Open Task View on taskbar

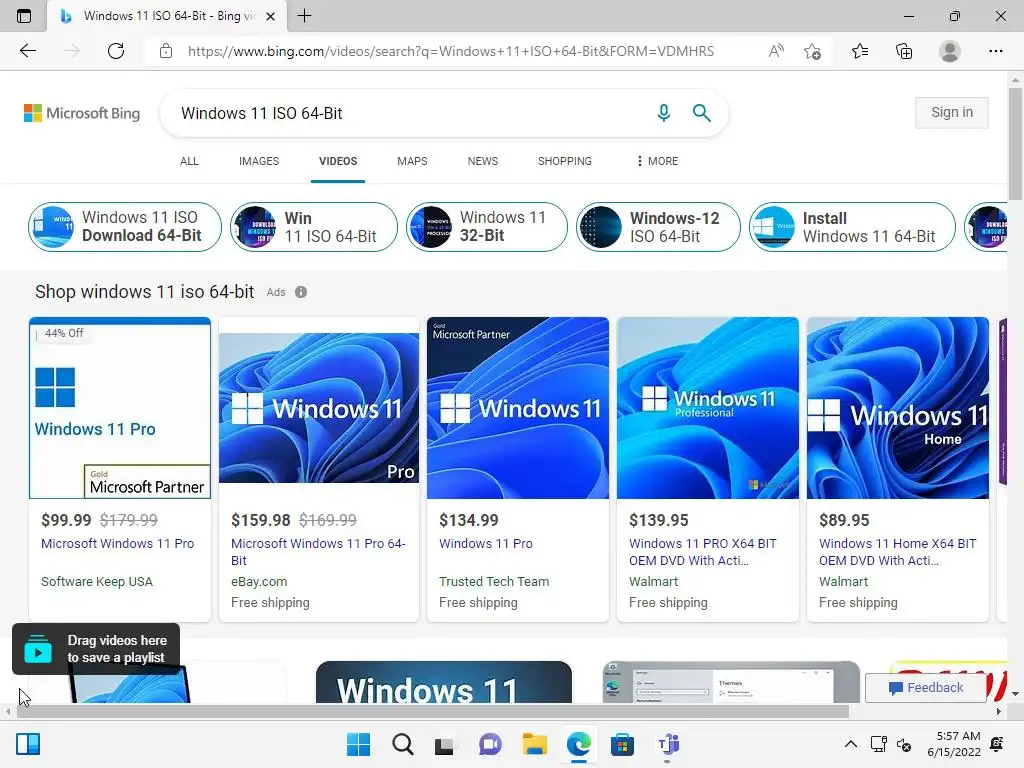[x=445, y=744]
